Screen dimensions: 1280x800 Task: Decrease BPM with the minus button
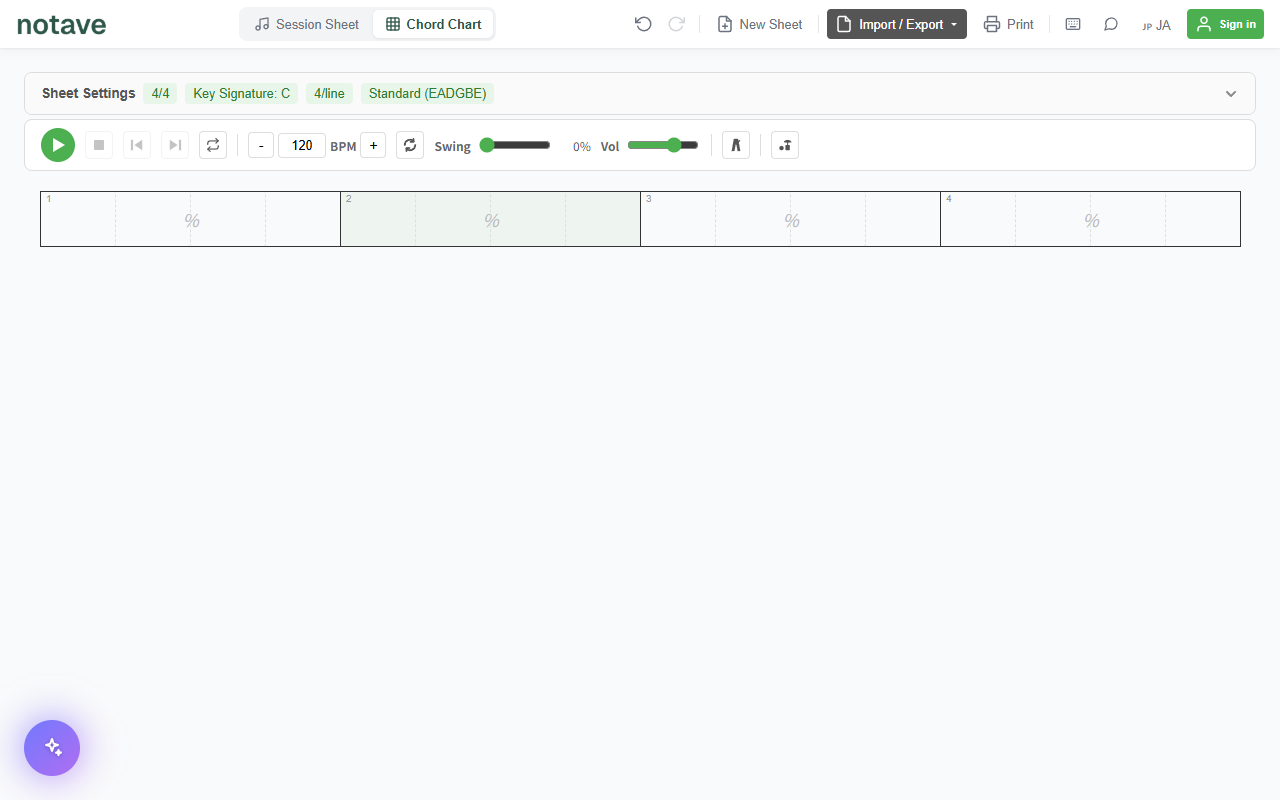point(261,145)
